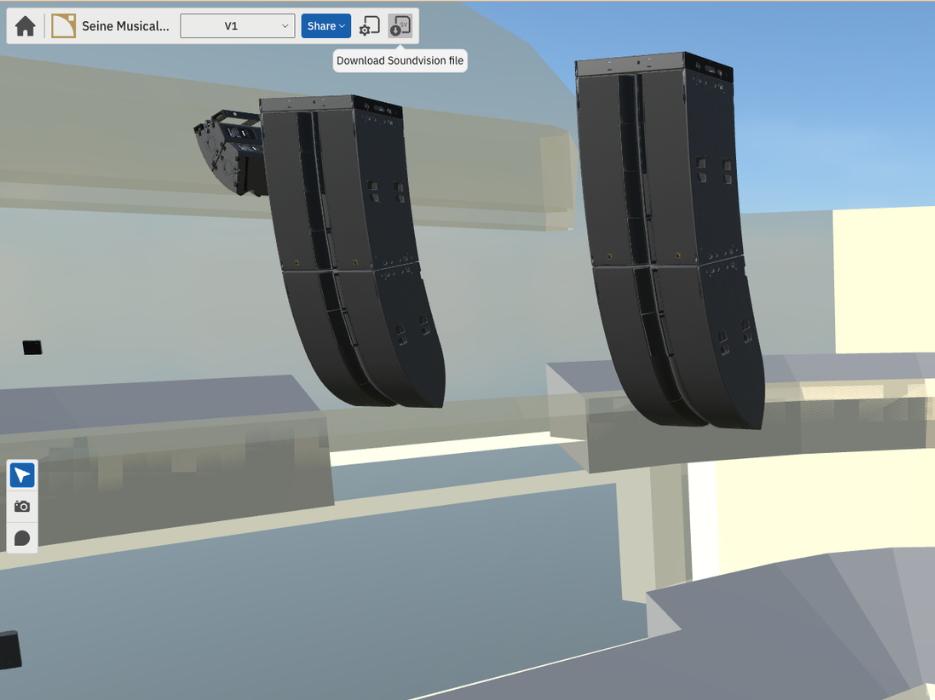The width and height of the screenshot is (935, 700).
Task: Select the right line array speaker
Action: 668,239
